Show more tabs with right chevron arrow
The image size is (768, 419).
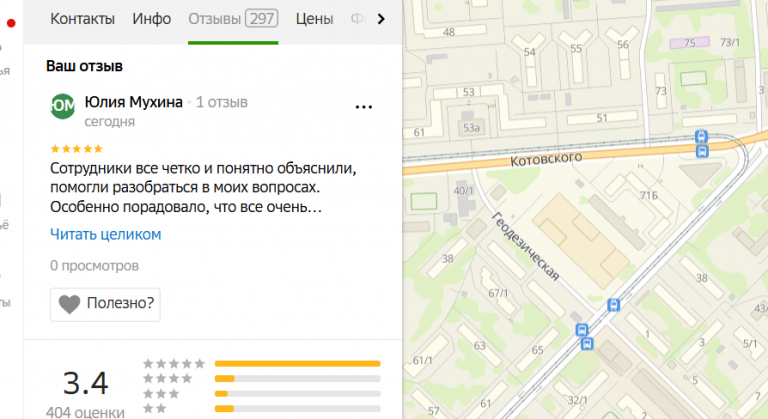[381, 19]
